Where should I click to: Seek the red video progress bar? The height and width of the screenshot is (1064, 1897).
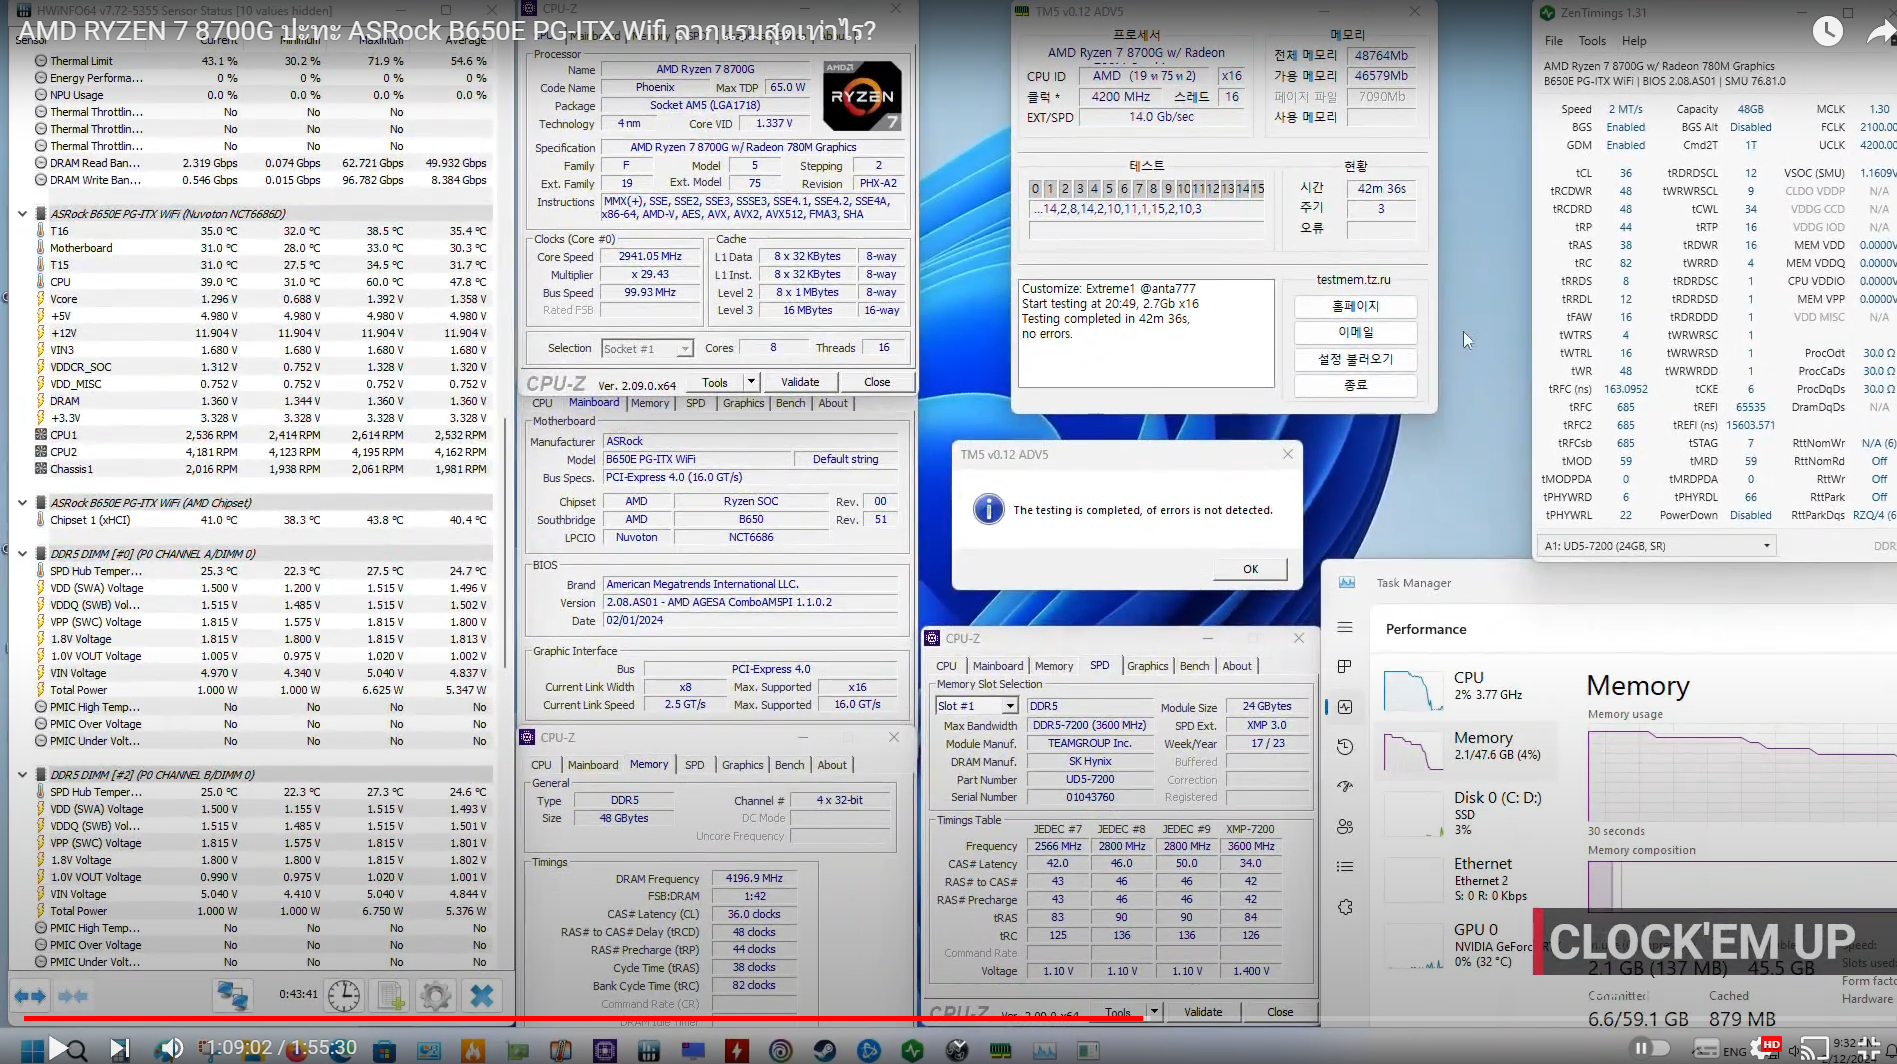(x=583, y=1019)
